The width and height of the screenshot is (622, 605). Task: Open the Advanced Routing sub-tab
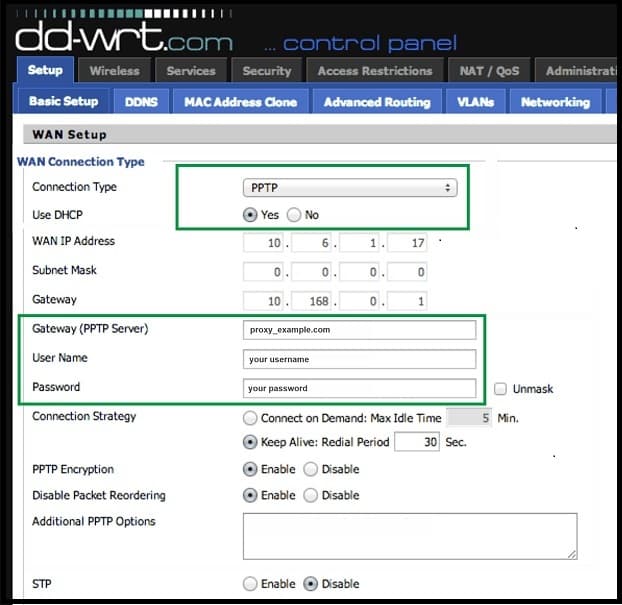click(x=377, y=102)
